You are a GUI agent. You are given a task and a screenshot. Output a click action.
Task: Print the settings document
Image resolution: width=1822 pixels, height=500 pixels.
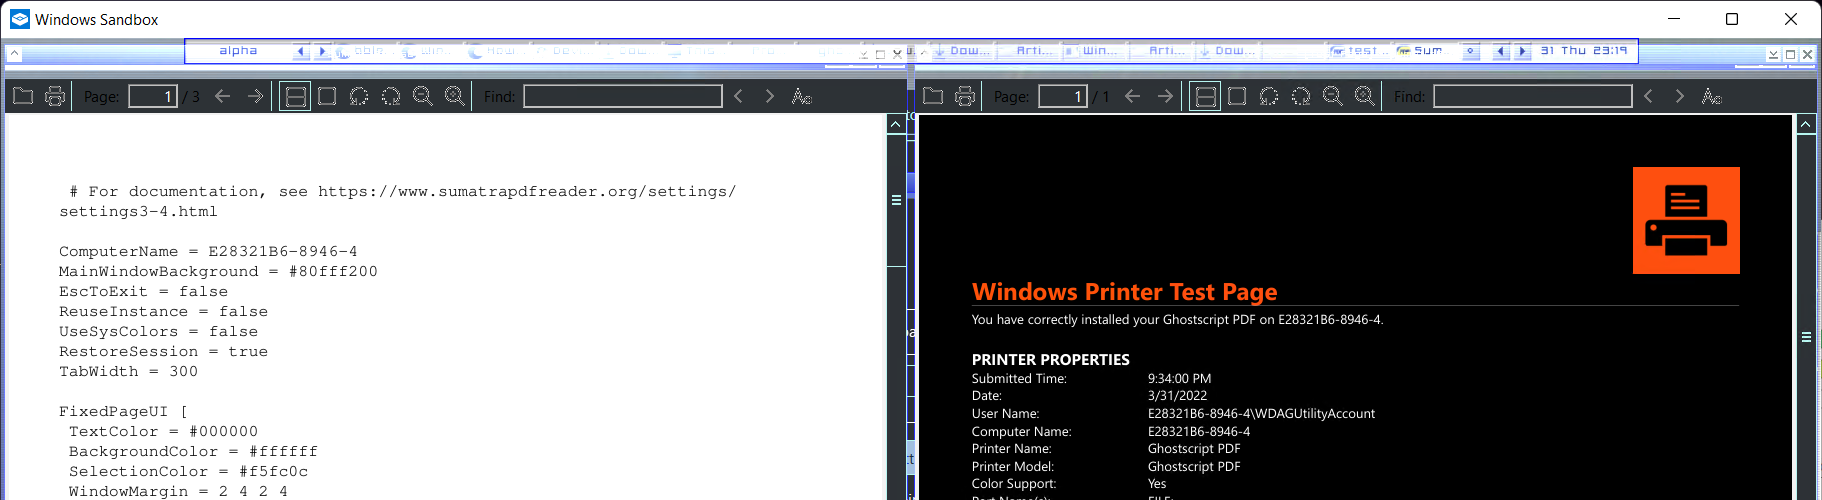55,96
